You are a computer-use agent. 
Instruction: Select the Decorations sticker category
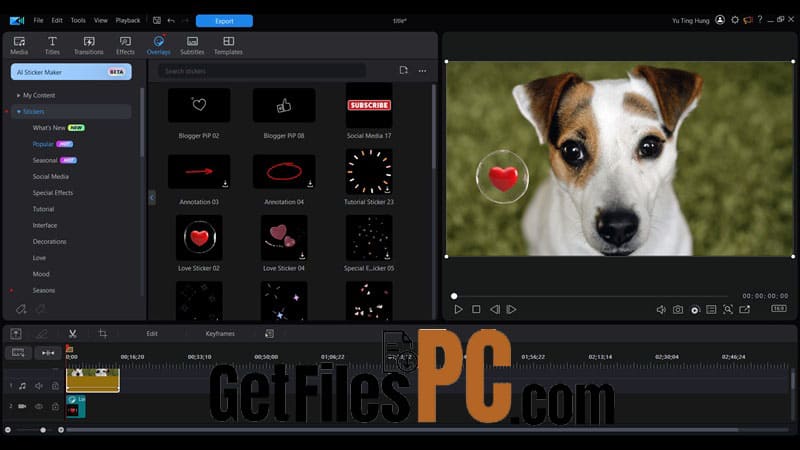[x=49, y=242]
